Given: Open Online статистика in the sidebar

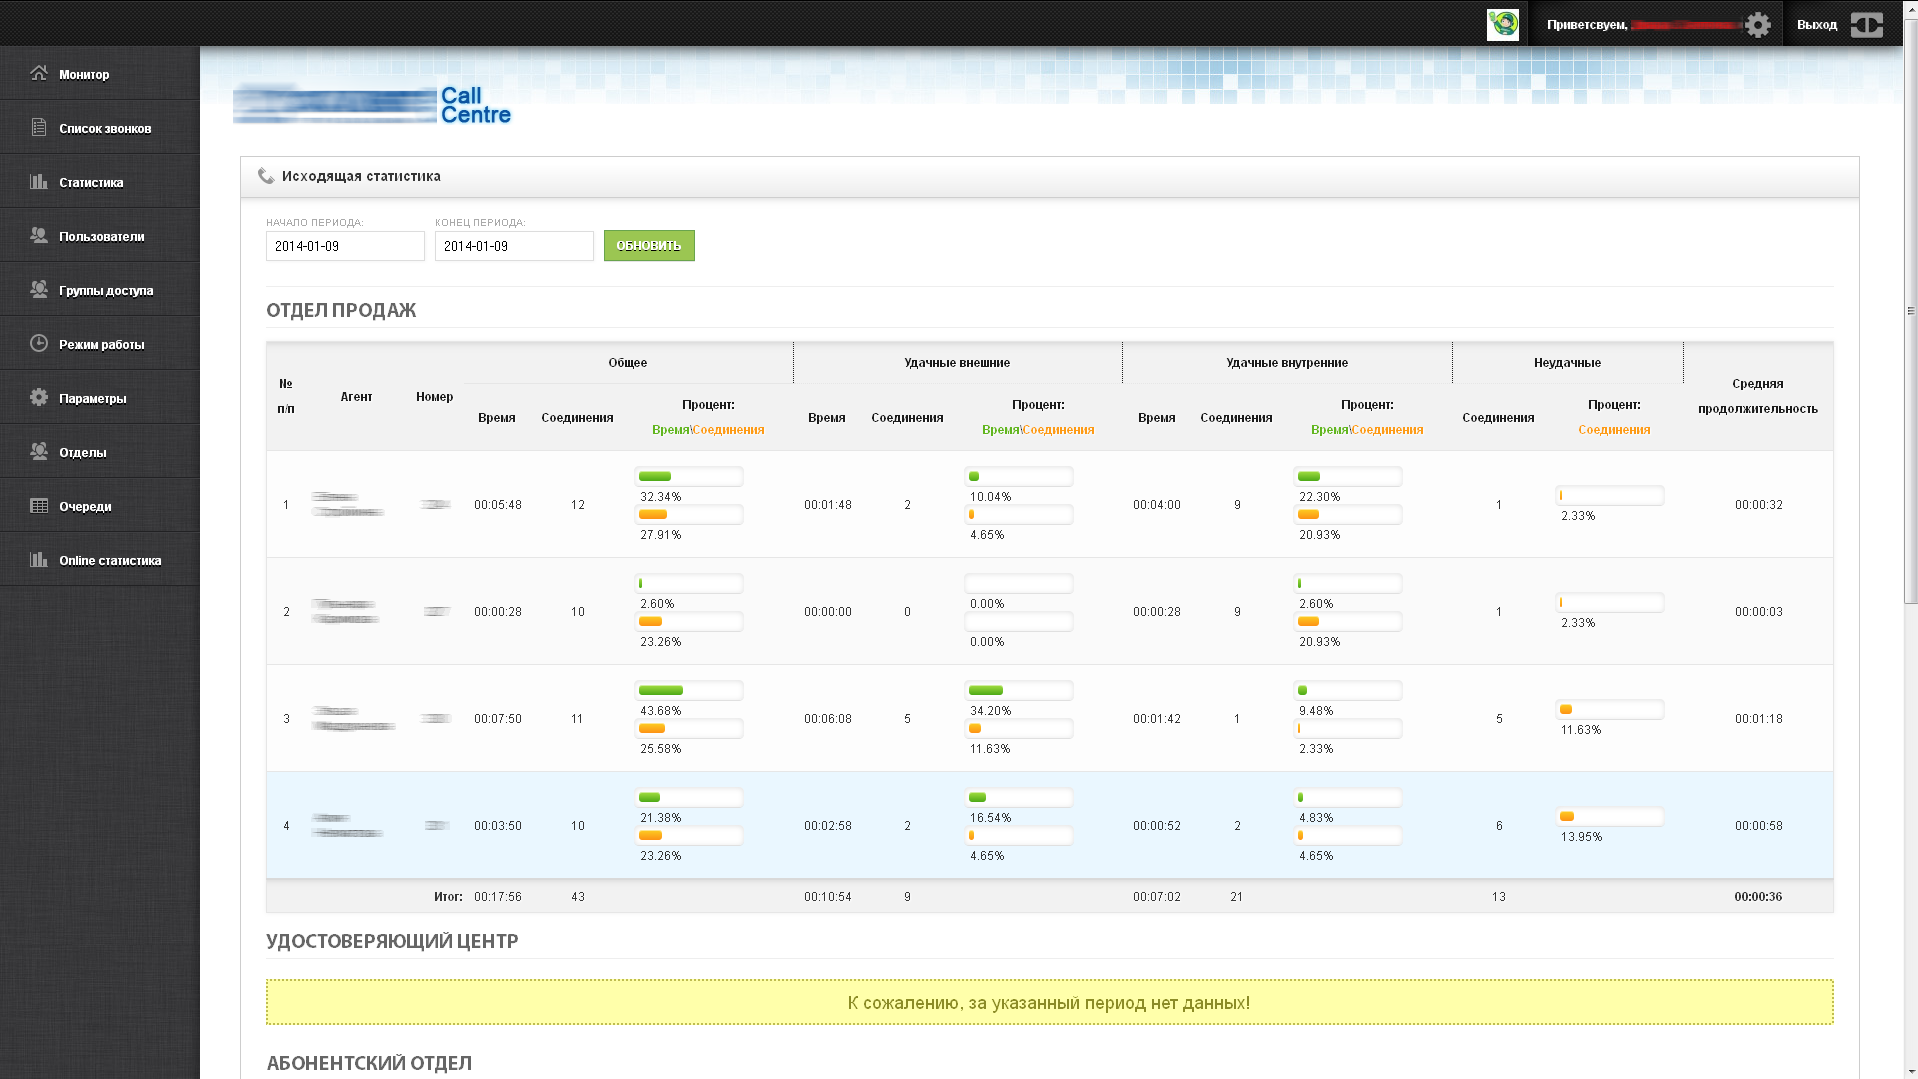Looking at the screenshot, I should (100, 559).
